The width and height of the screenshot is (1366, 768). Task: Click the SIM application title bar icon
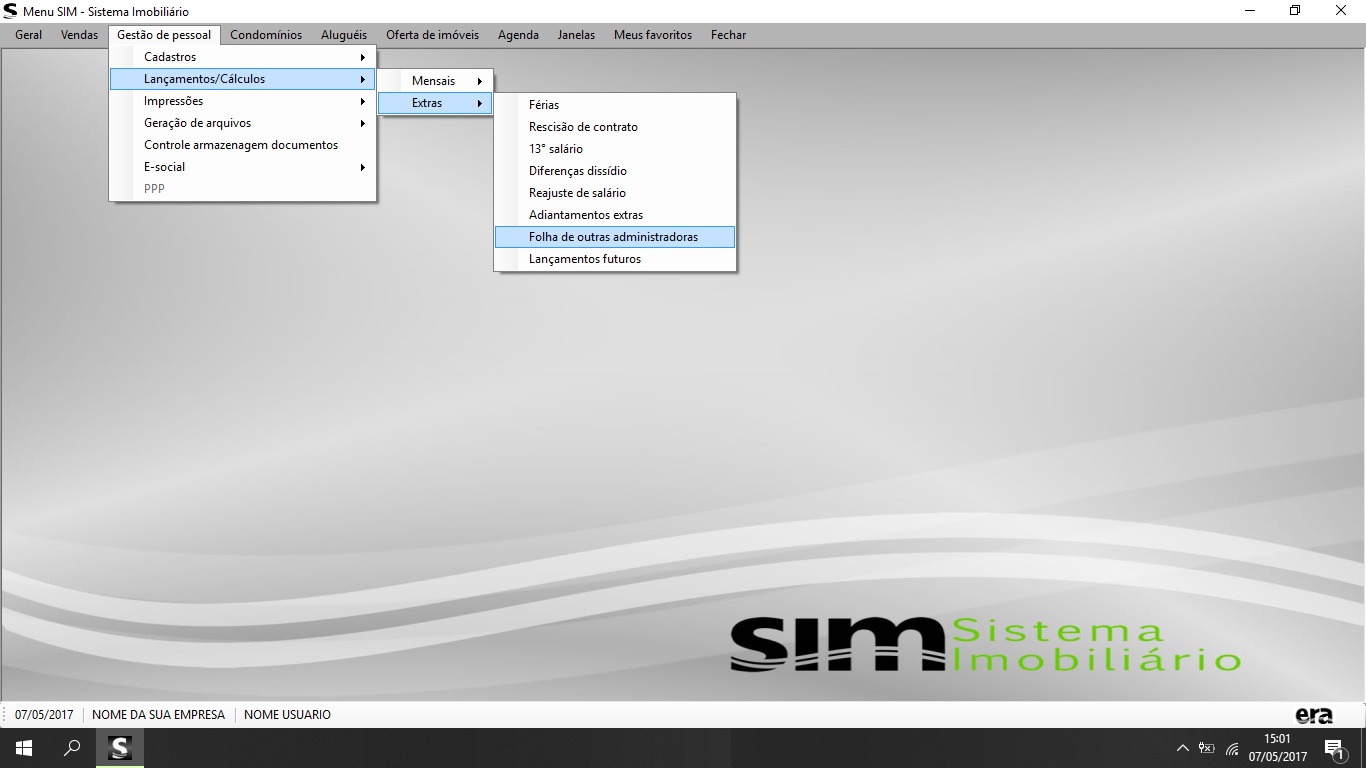[x=11, y=11]
